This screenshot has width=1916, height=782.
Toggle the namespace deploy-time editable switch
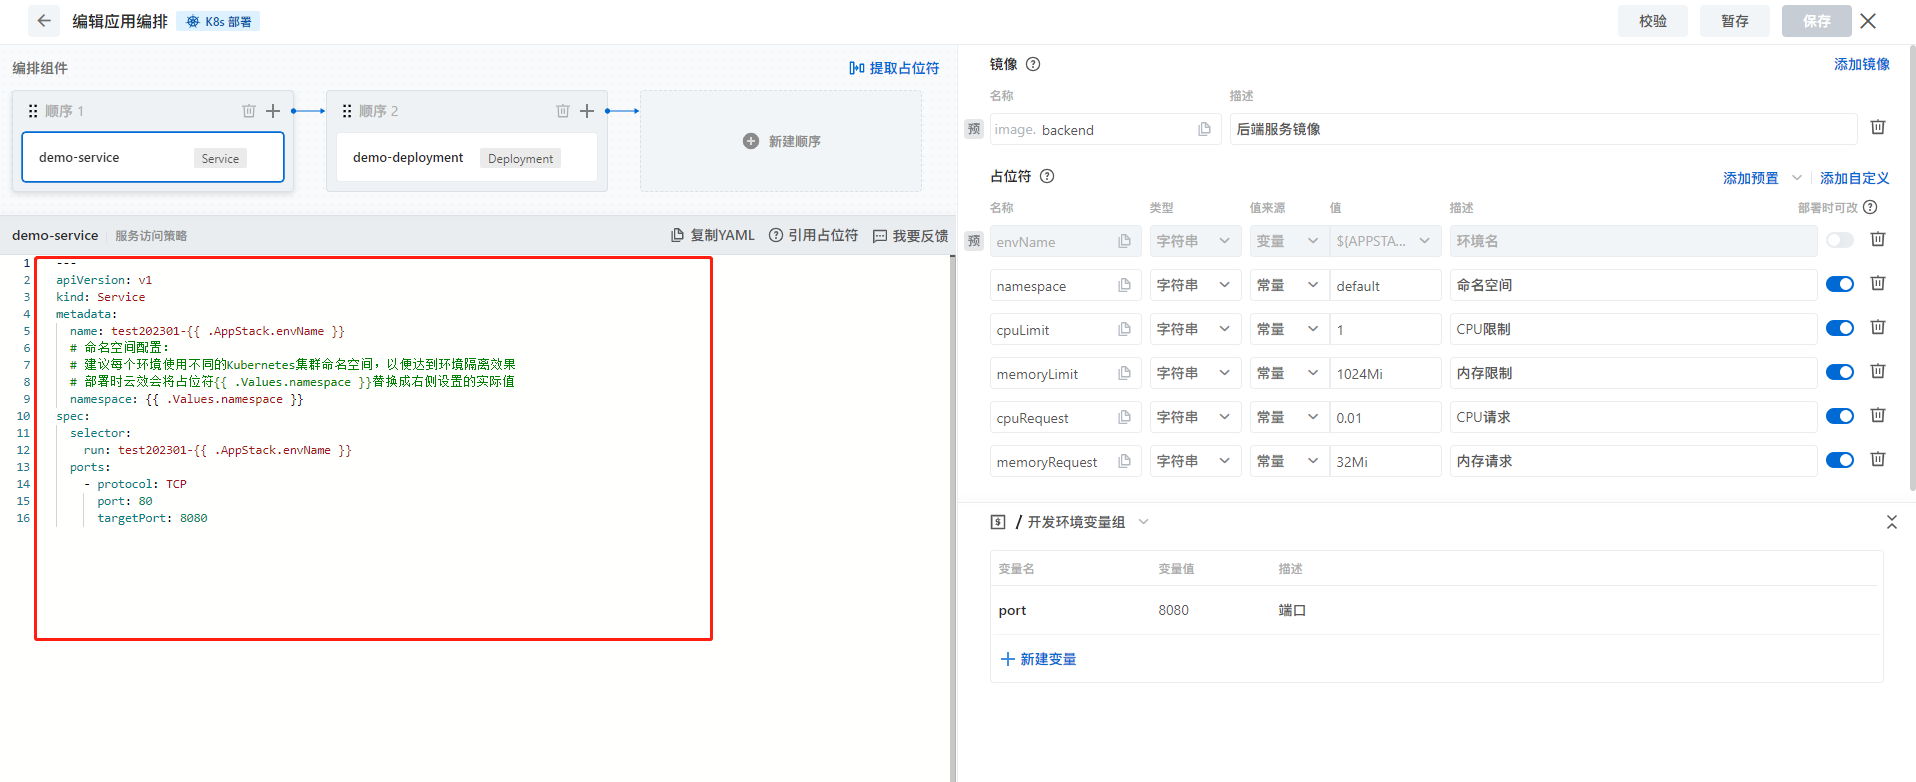click(1840, 284)
